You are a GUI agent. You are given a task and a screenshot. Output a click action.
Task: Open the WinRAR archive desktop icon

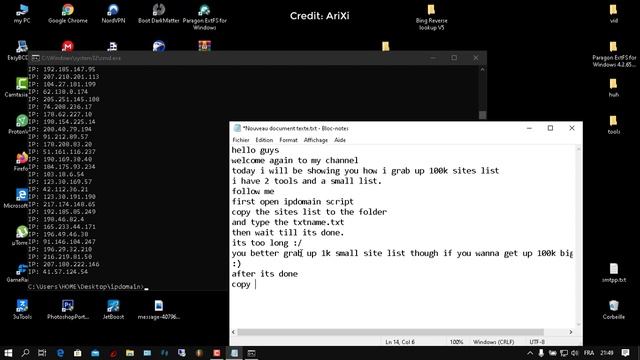coord(204,46)
